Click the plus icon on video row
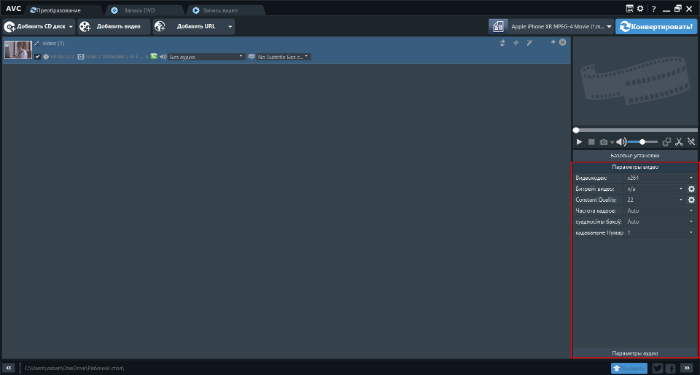This screenshot has width=700, height=375. [x=553, y=42]
